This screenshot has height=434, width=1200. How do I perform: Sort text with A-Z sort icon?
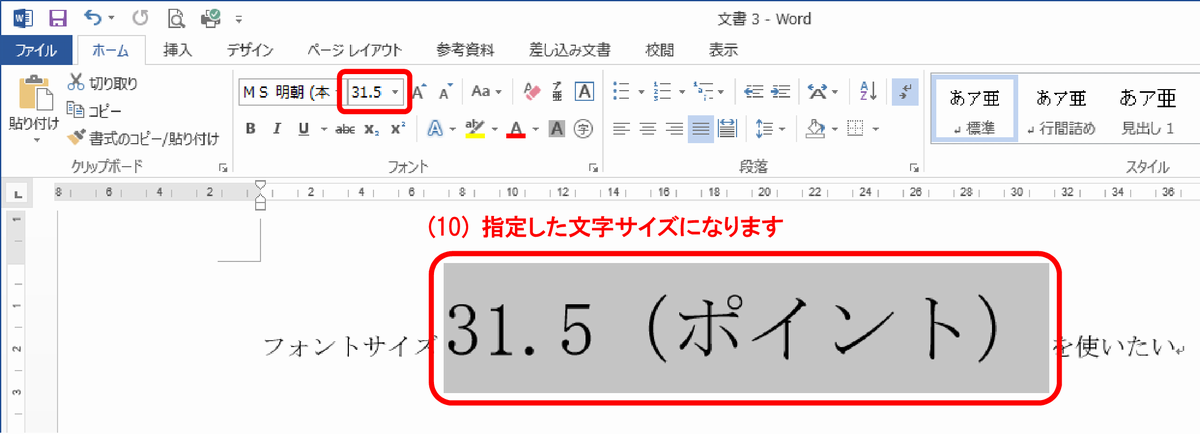[x=867, y=91]
